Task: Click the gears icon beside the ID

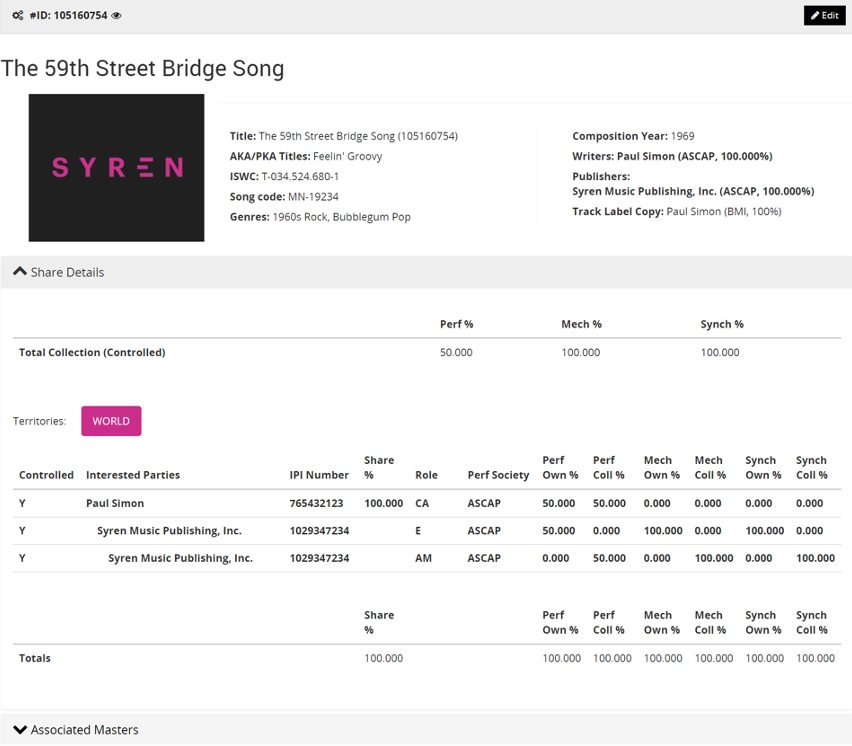Action: (x=18, y=16)
